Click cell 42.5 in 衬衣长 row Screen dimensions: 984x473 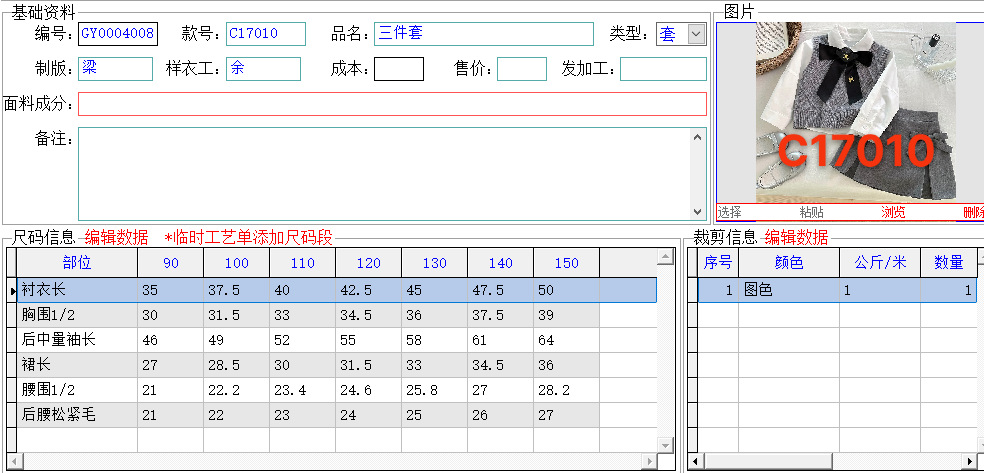[368, 290]
